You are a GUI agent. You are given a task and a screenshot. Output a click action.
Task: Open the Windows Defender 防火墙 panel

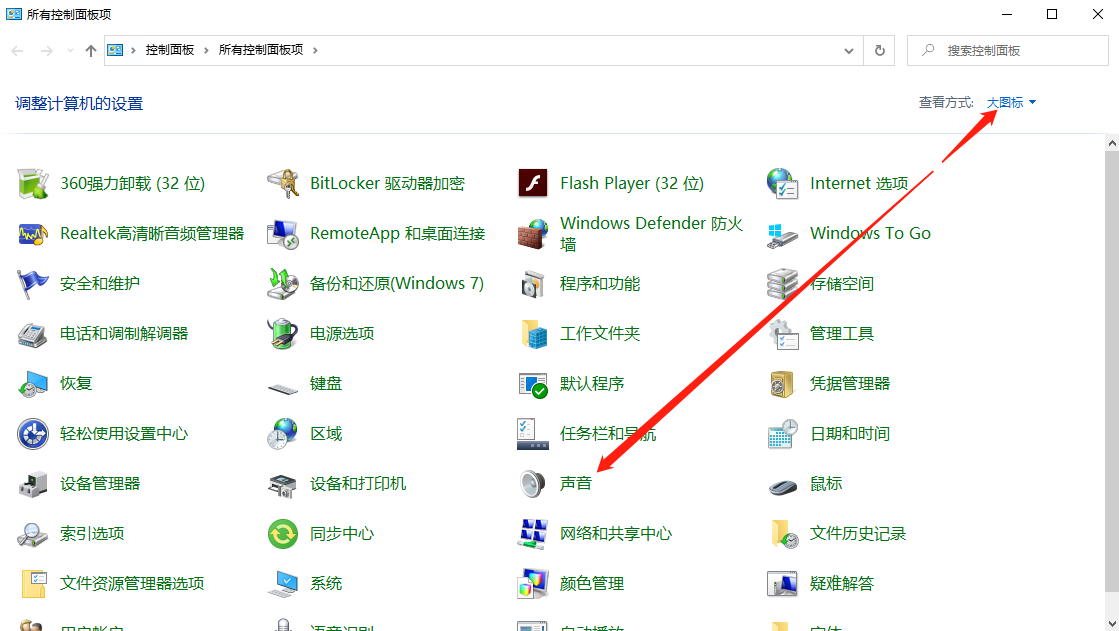point(650,232)
